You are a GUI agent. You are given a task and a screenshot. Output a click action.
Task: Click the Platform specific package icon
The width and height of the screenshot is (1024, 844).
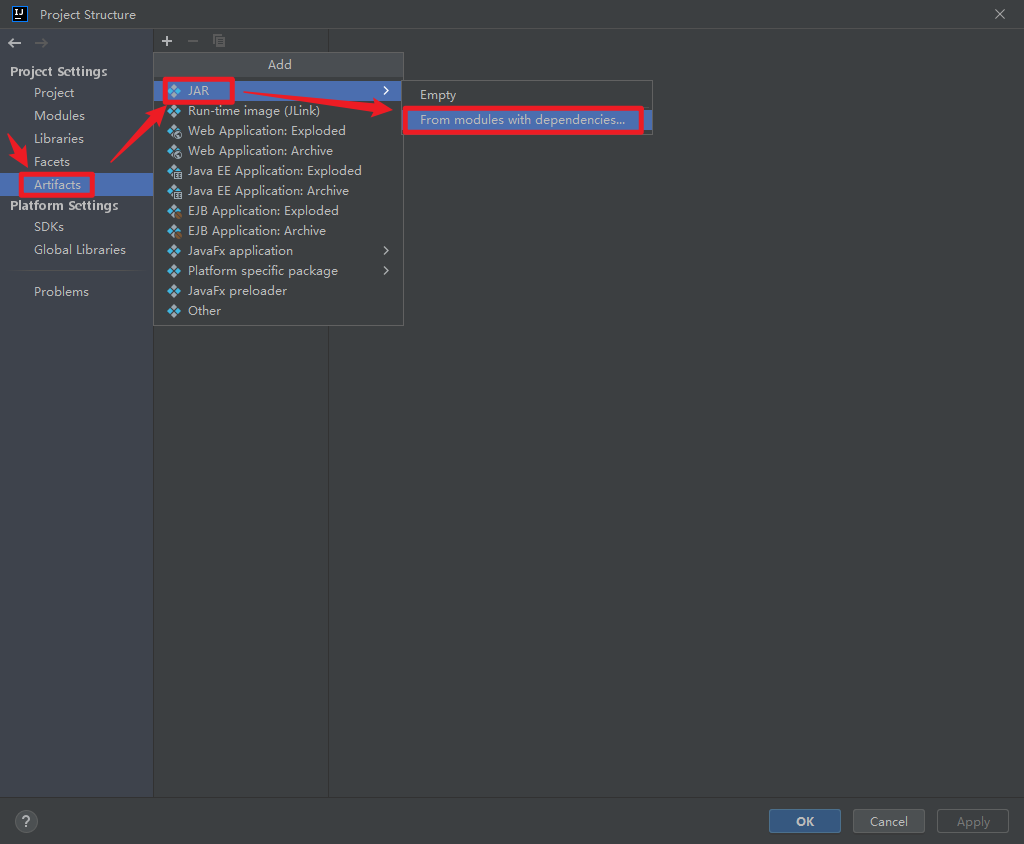174,271
